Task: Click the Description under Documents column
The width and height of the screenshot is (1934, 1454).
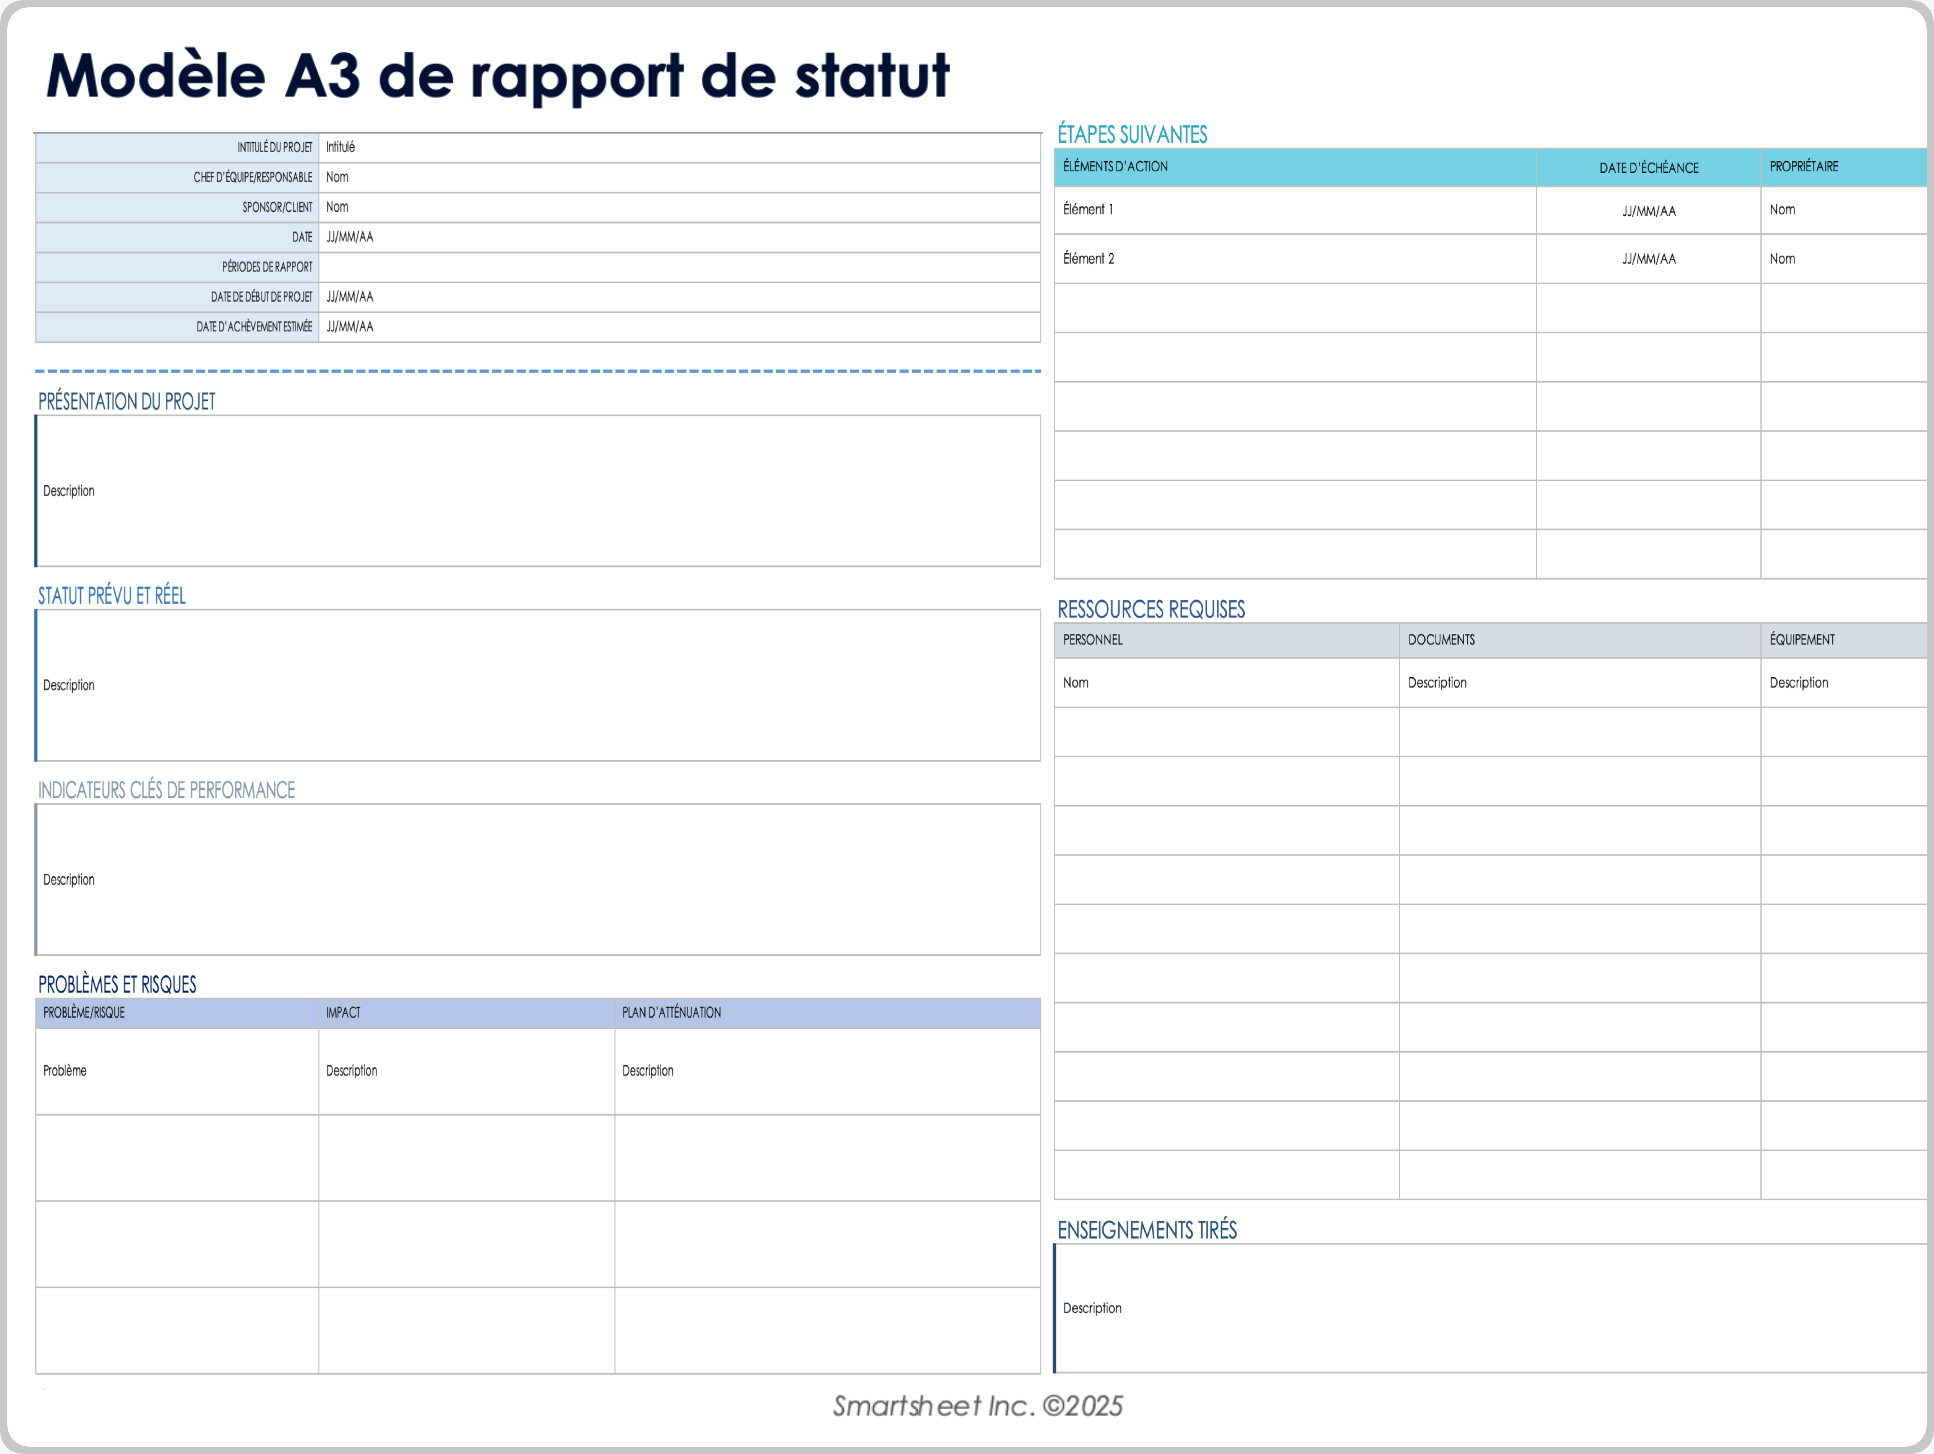Action: 1580,682
